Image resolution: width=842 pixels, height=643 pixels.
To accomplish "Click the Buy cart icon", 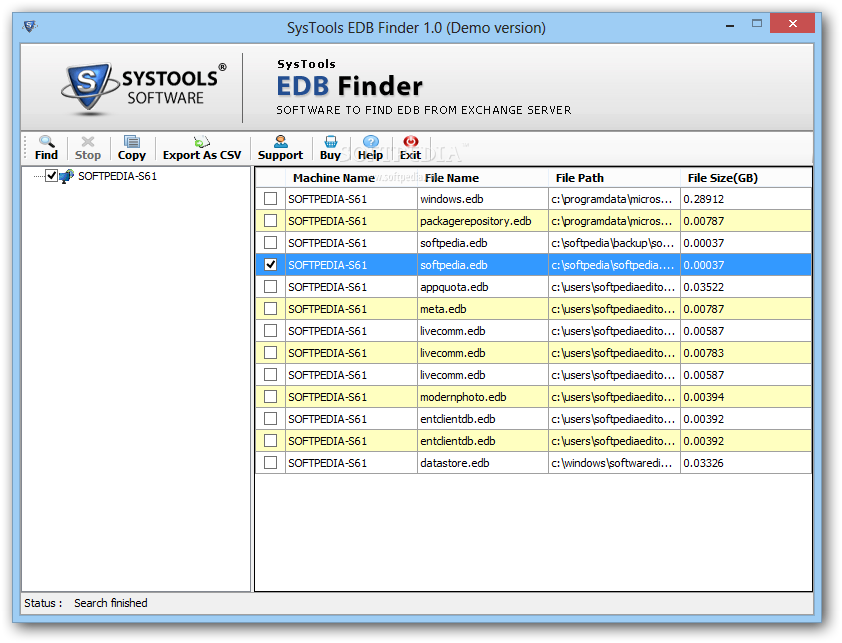I will (331, 142).
